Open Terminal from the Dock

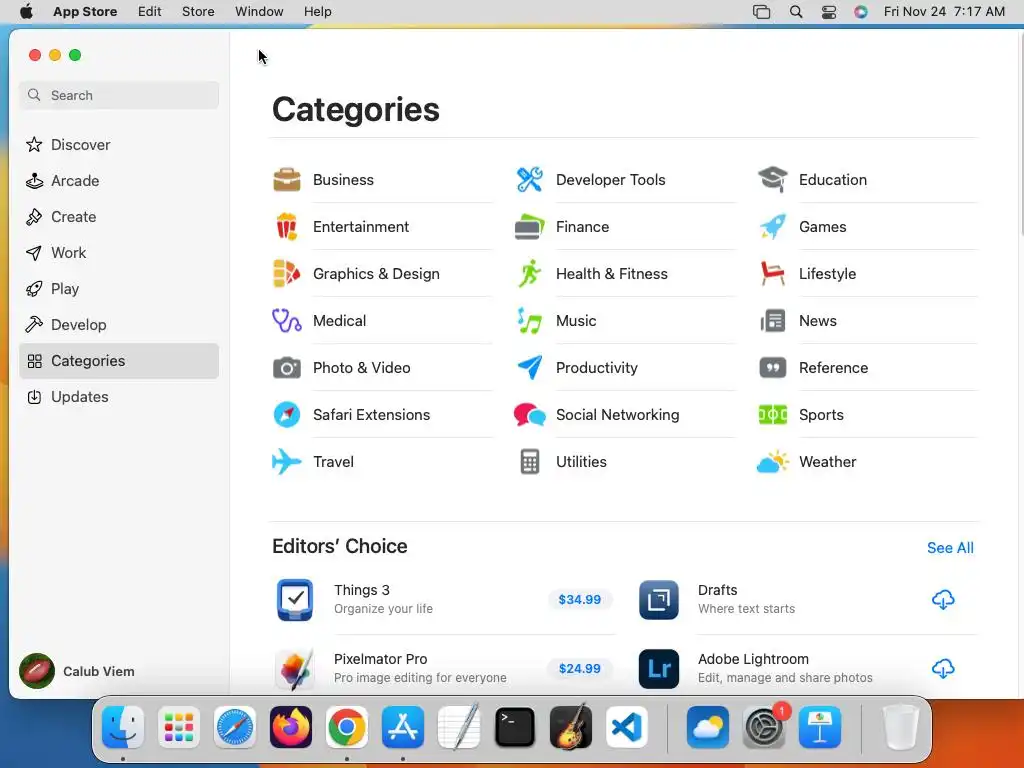pyautogui.click(x=515, y=727)
